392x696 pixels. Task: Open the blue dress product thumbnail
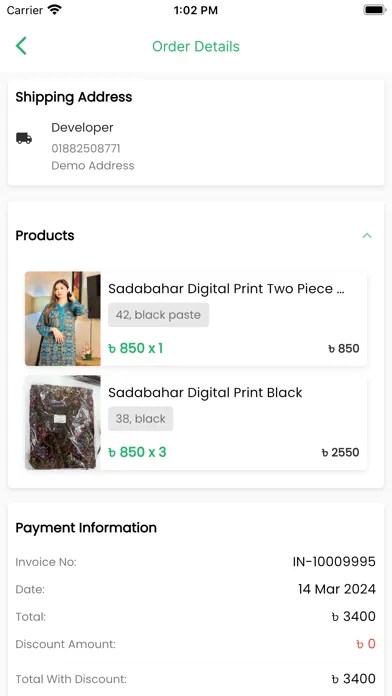point(63,319)
